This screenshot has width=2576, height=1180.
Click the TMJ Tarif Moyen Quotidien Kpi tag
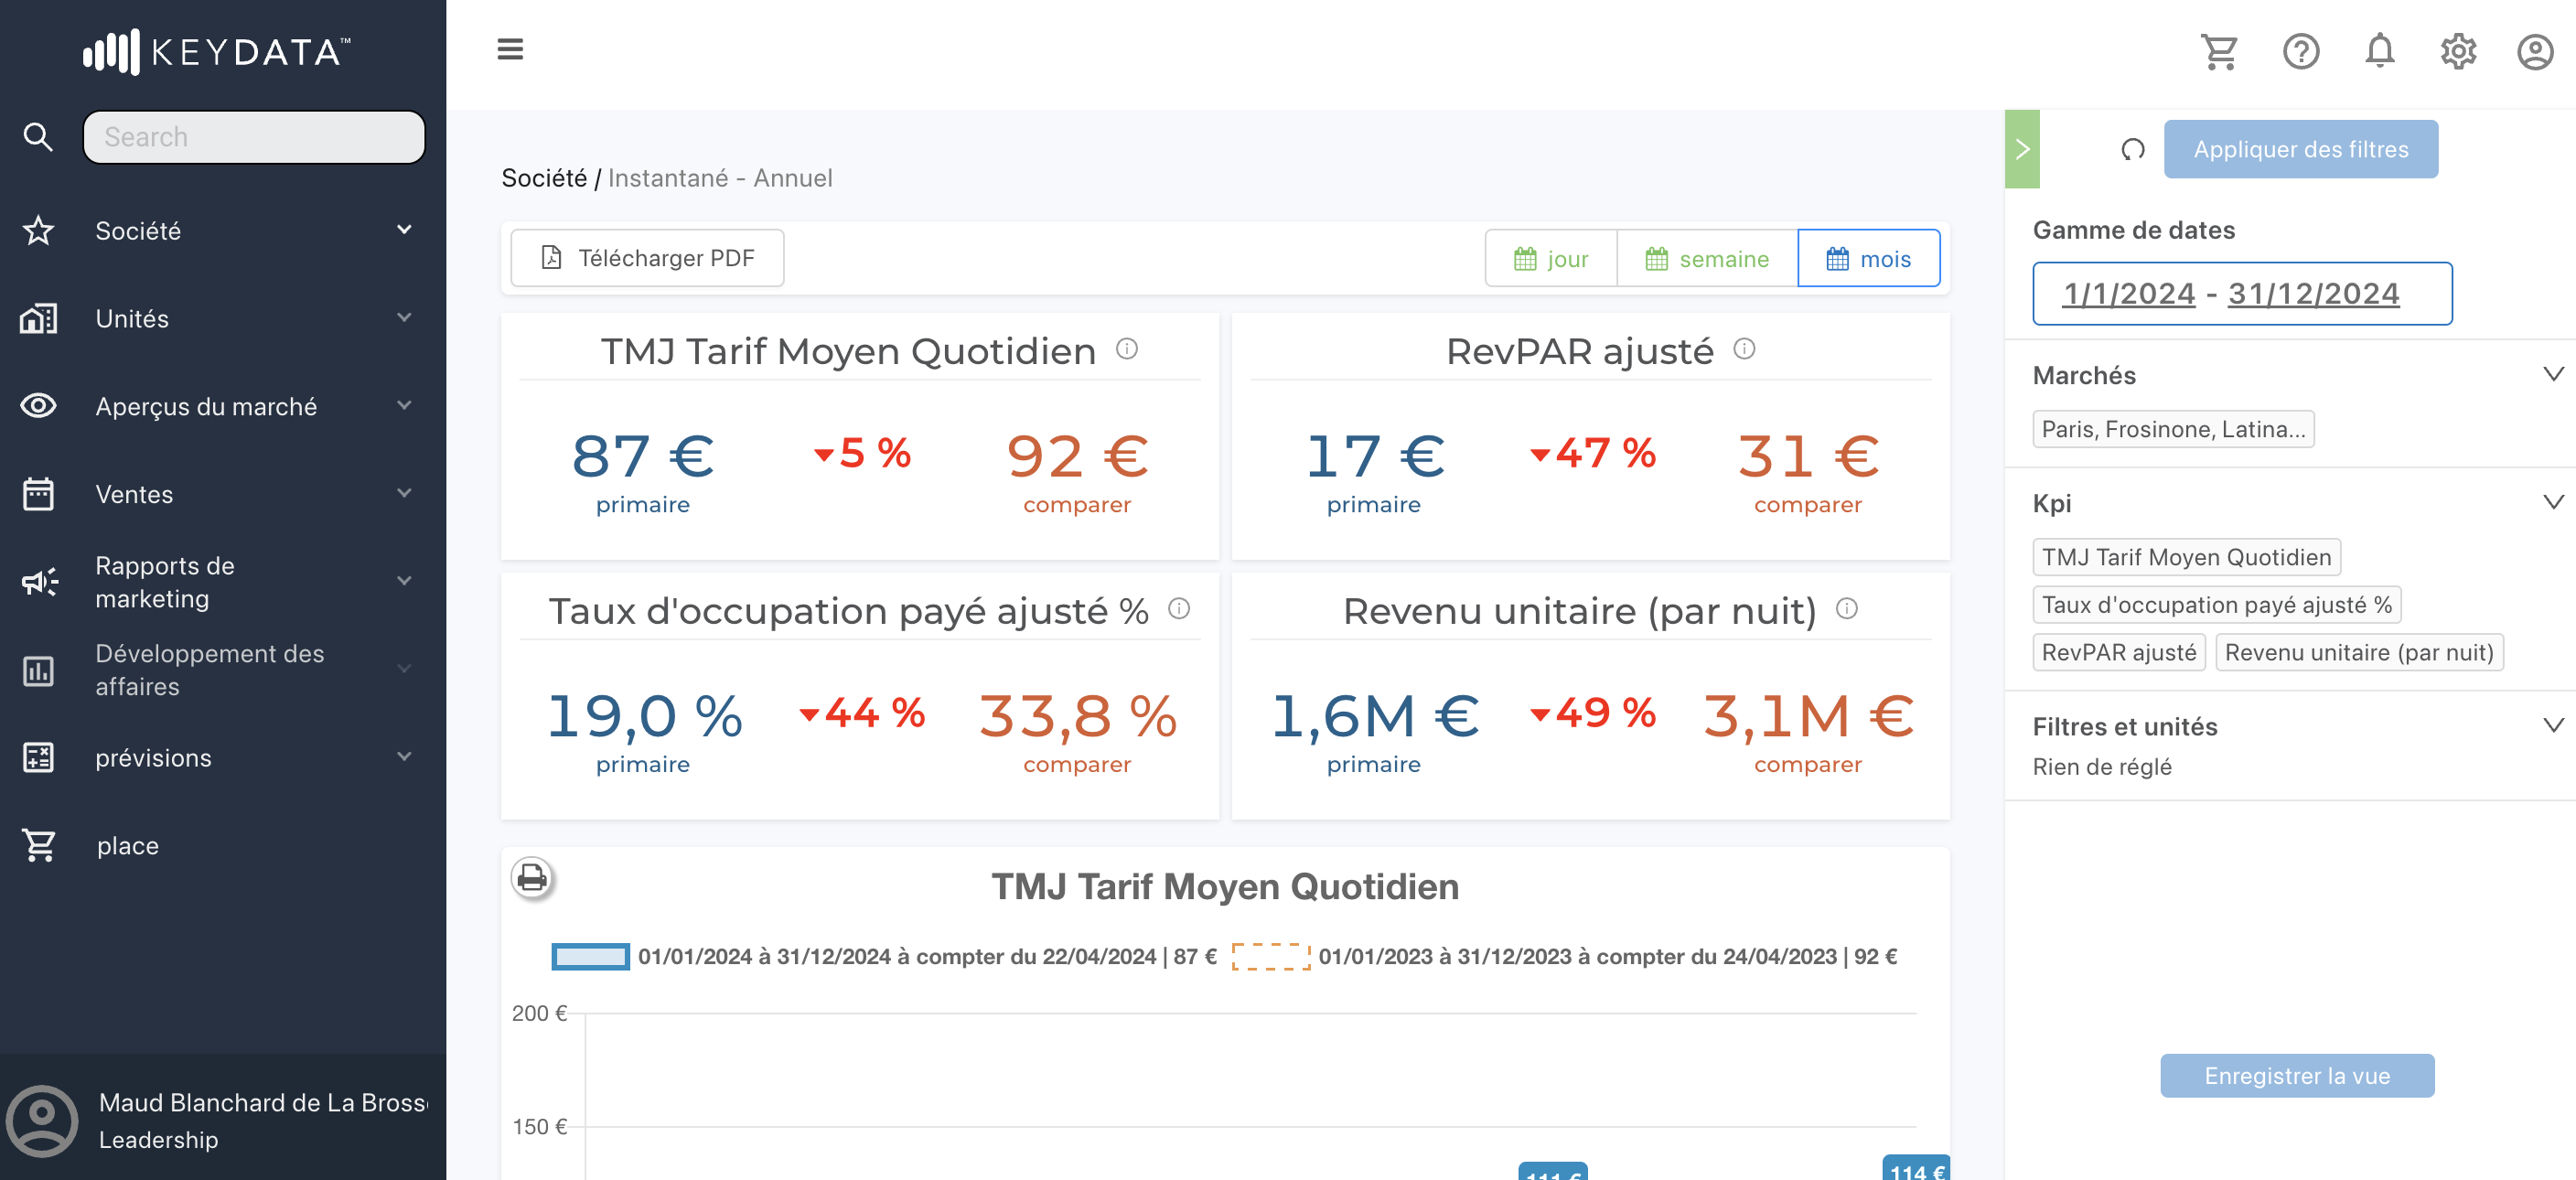click(x=2186, y=558)
